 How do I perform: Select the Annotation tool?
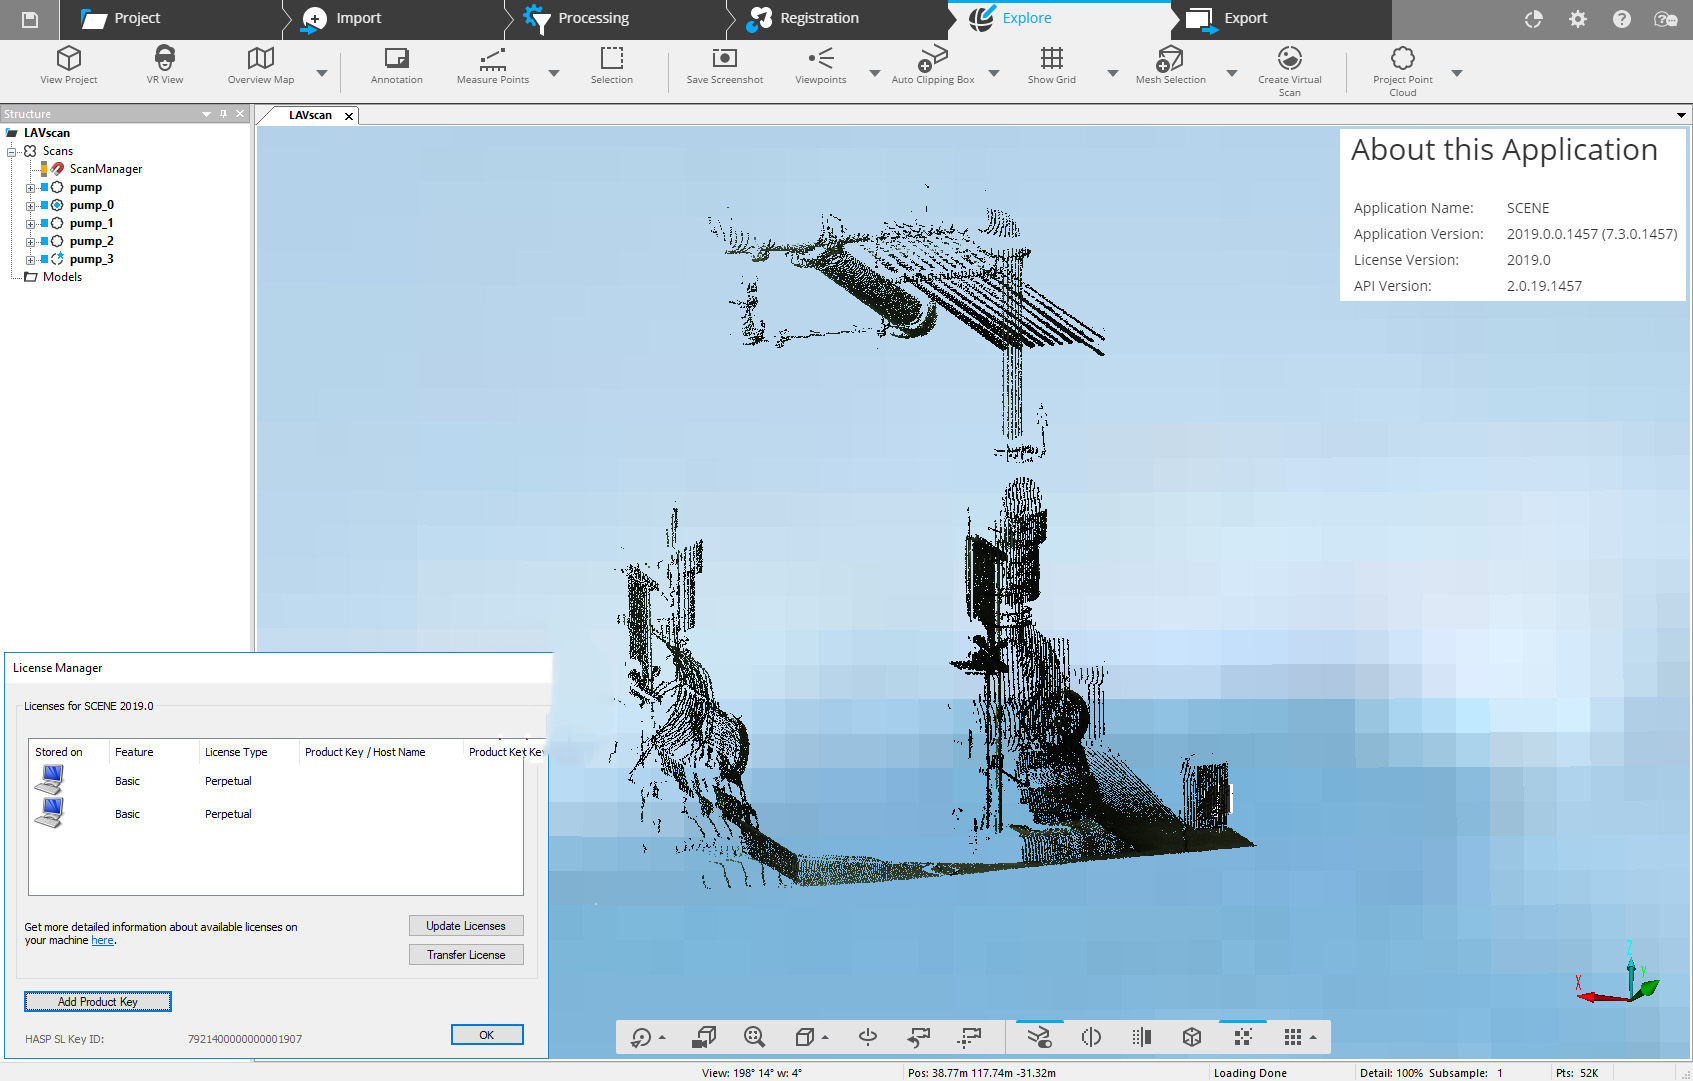397,65
